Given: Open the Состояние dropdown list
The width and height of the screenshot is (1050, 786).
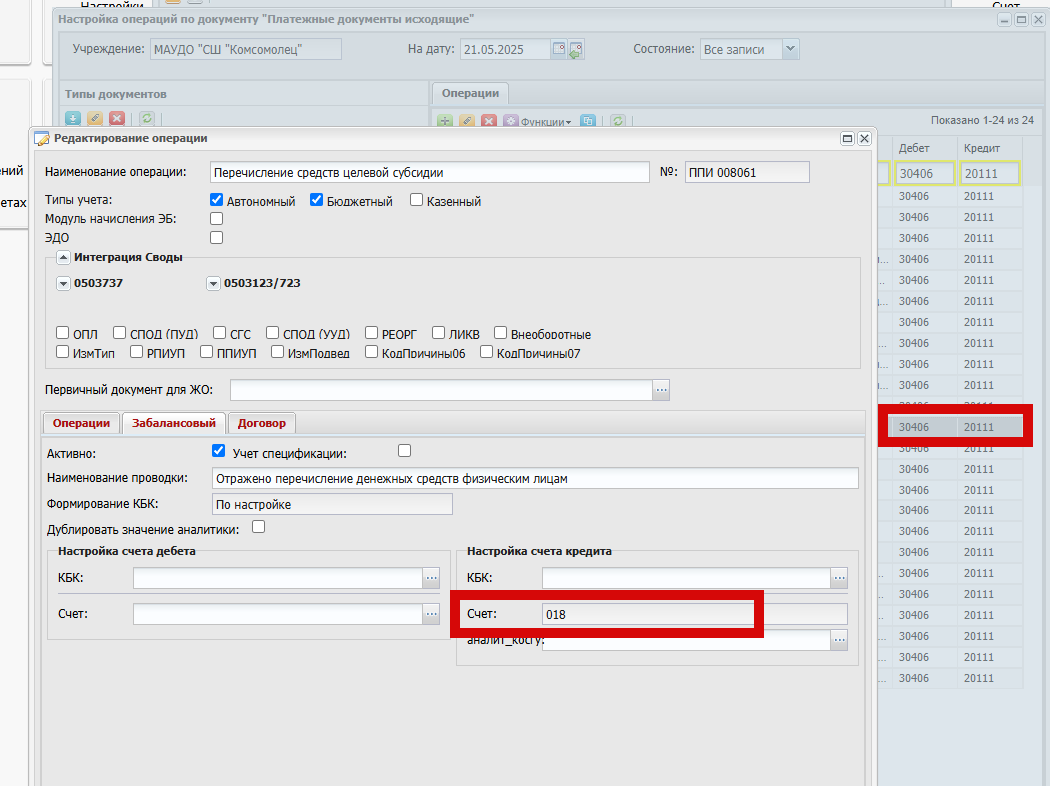Looking at the screenshot, I should pyautogui.click(x=790, y=49).
